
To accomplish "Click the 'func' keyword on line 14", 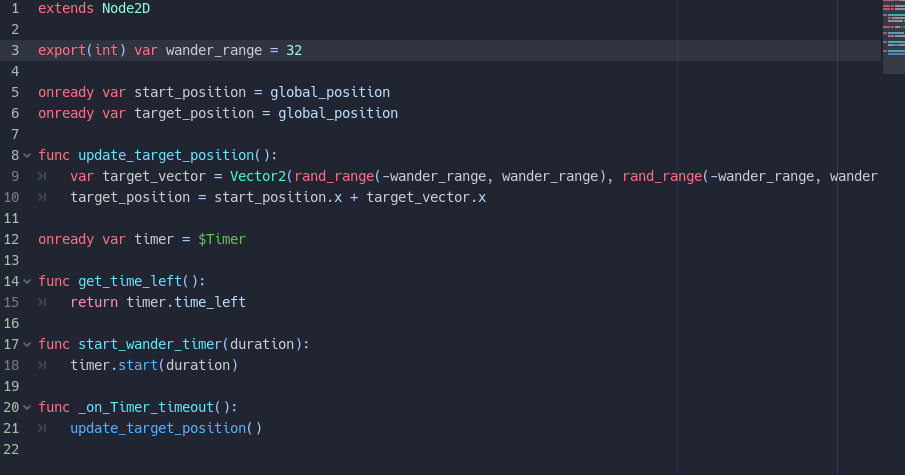I will [x=54, y=281].
